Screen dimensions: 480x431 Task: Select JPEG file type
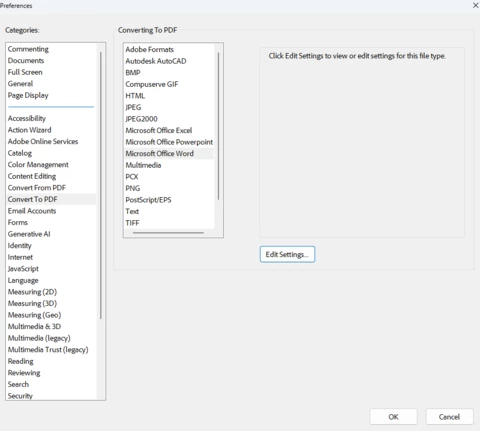click(x=133, y=107)
